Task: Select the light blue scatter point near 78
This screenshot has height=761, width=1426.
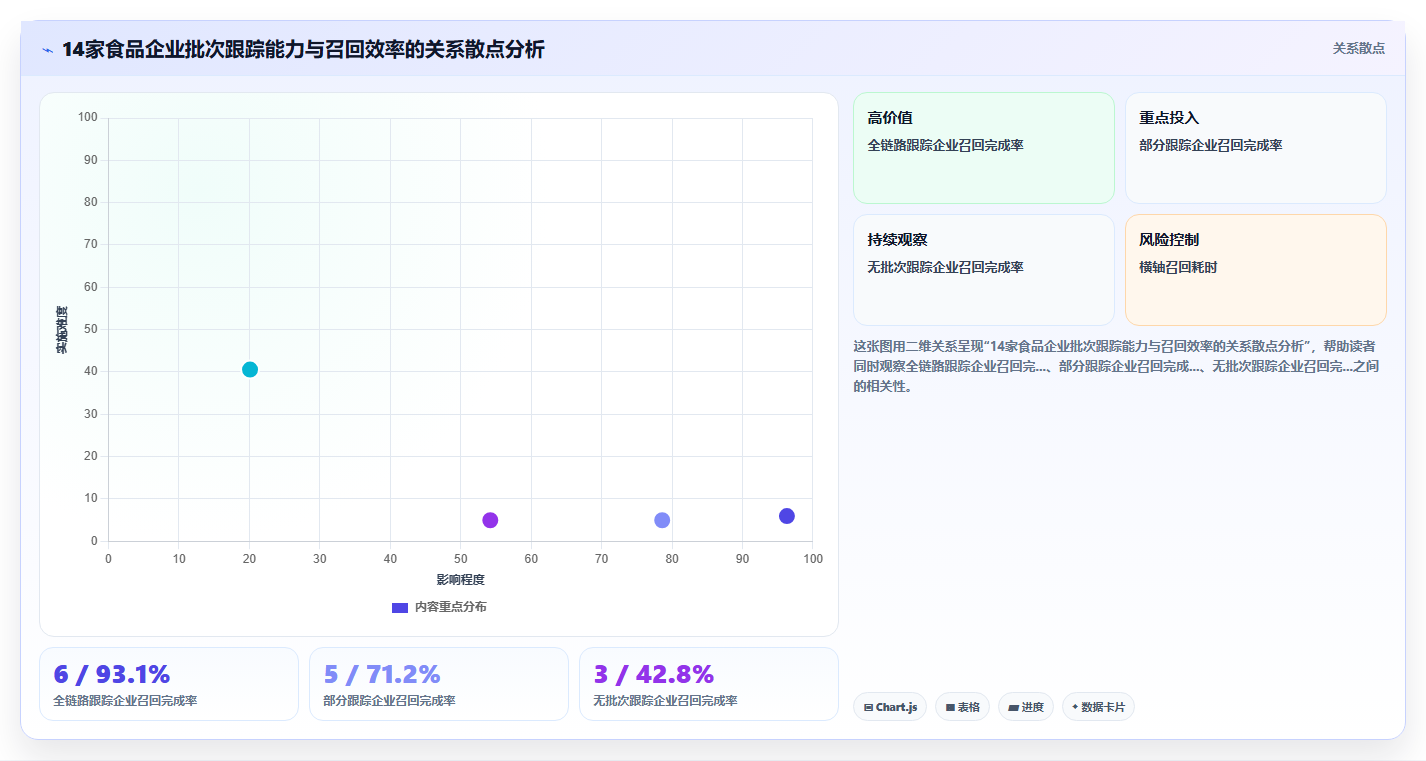Action: [x=662, y=520]
